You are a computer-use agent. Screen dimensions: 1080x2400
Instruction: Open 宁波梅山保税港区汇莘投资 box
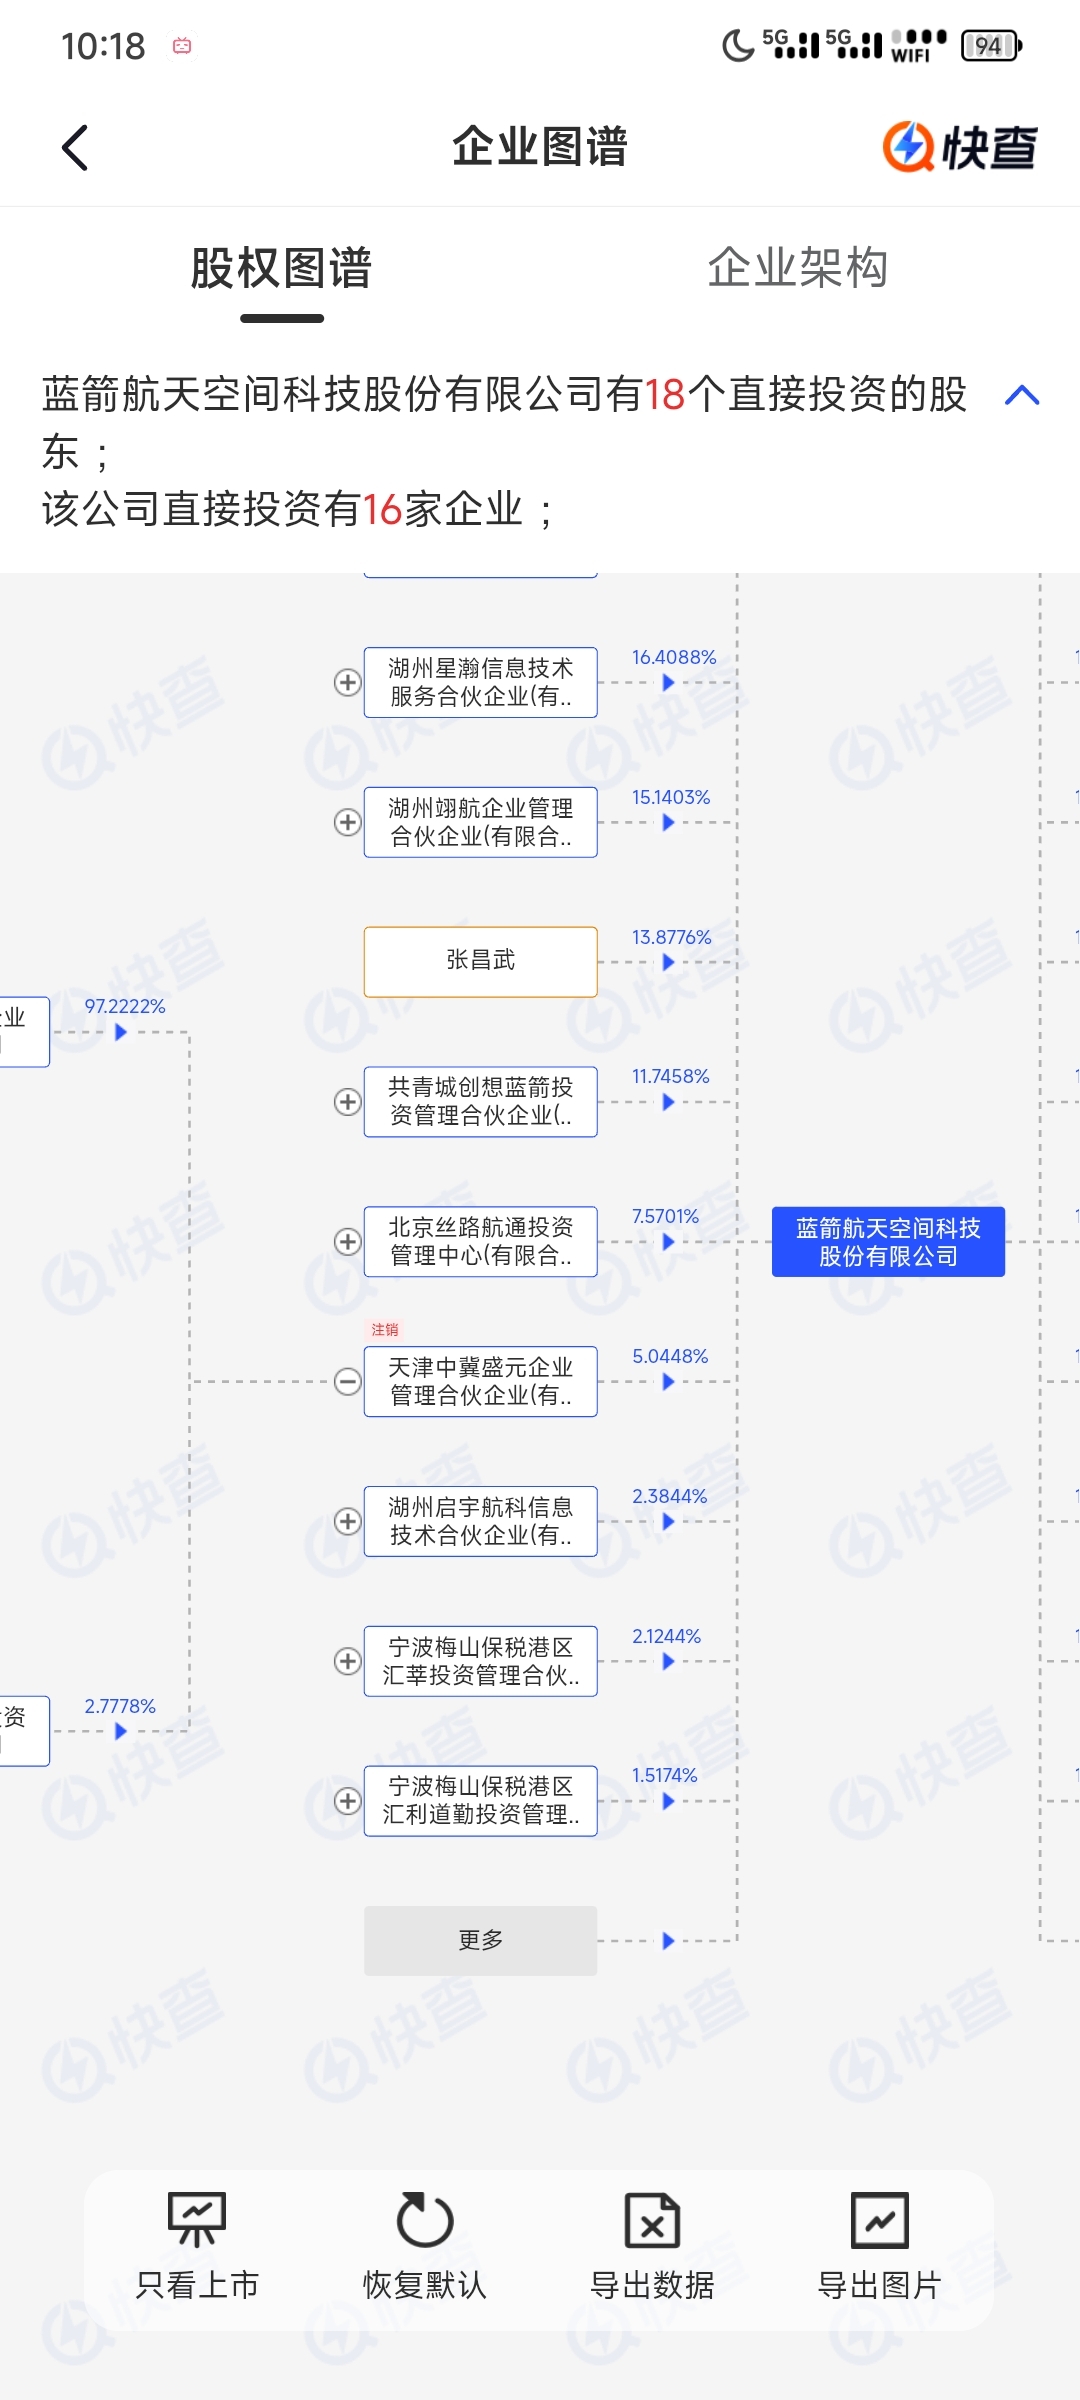[x=481, y=1661]
